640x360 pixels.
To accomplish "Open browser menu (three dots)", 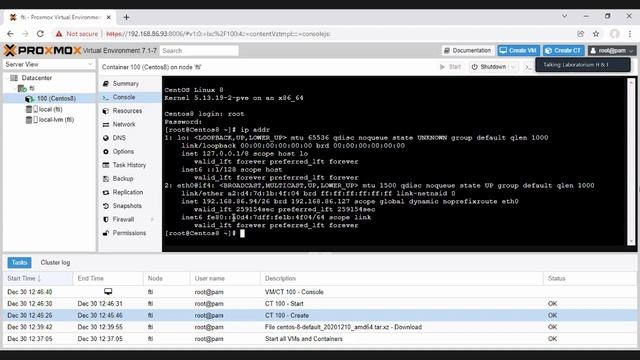I will tap(630, 34).
